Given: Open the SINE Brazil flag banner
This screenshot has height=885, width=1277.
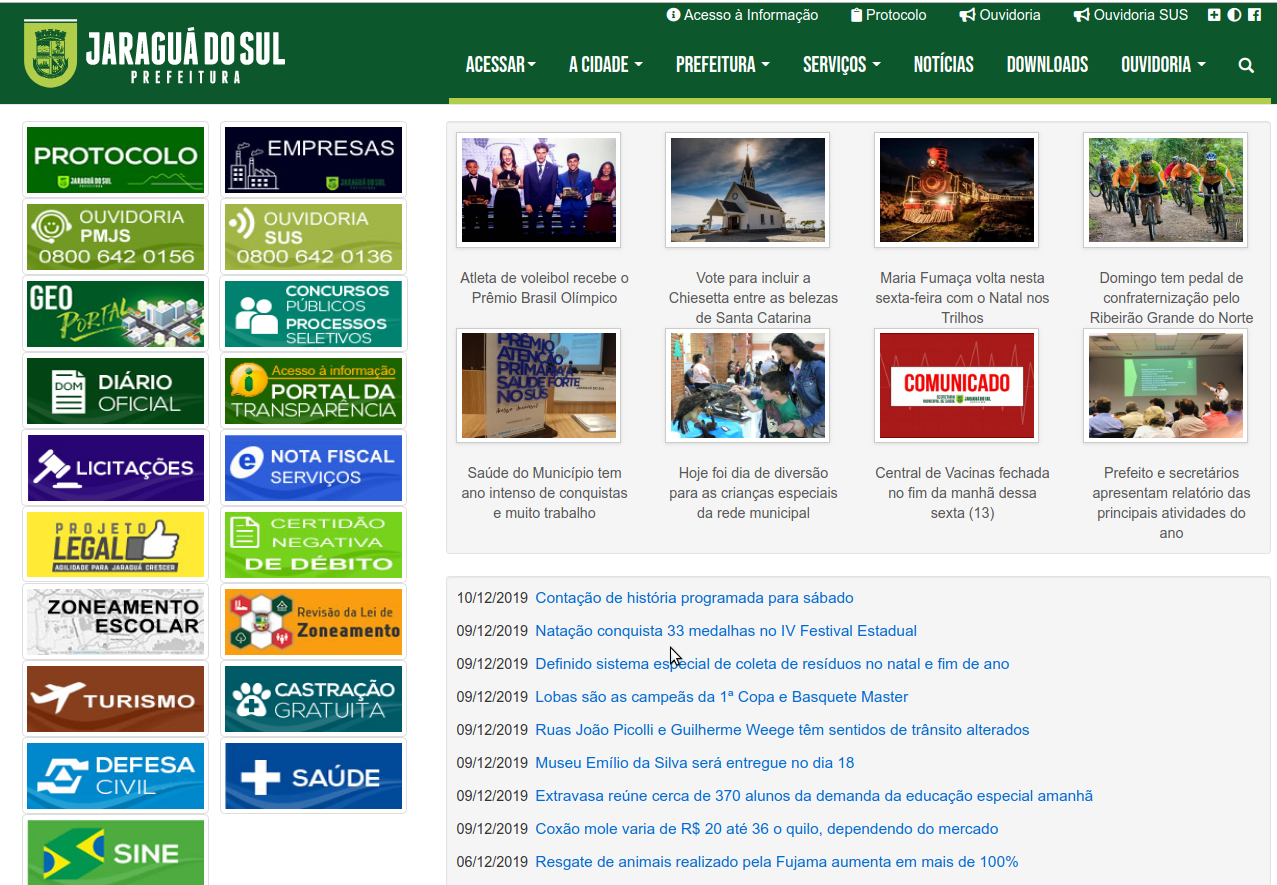Looking at the screenshot, I should [x=115, y=852].
